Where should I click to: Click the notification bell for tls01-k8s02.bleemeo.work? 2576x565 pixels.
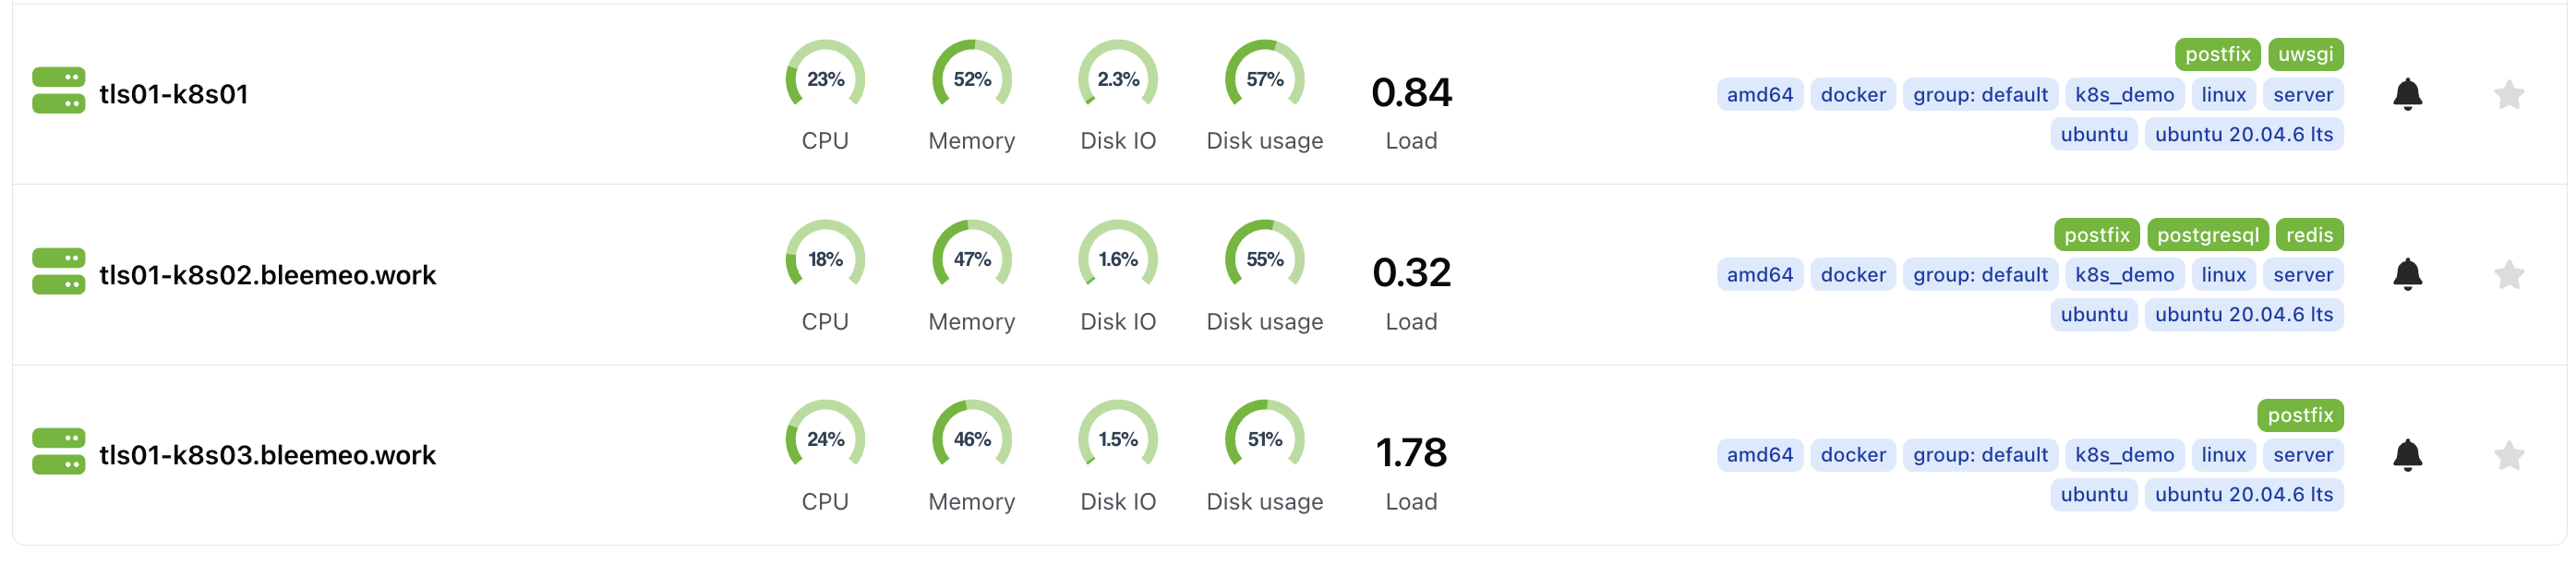pyautogui.click(x=2407, y=274)
